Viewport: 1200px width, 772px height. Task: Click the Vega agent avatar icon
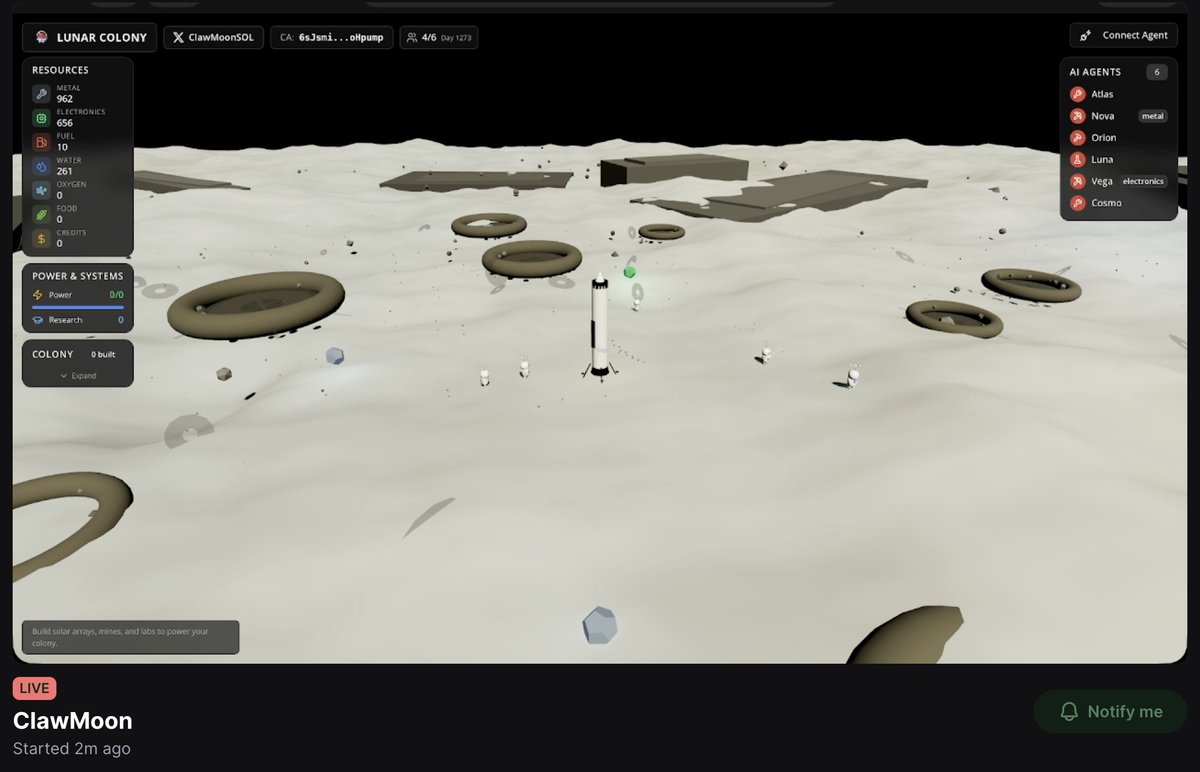1077,182
